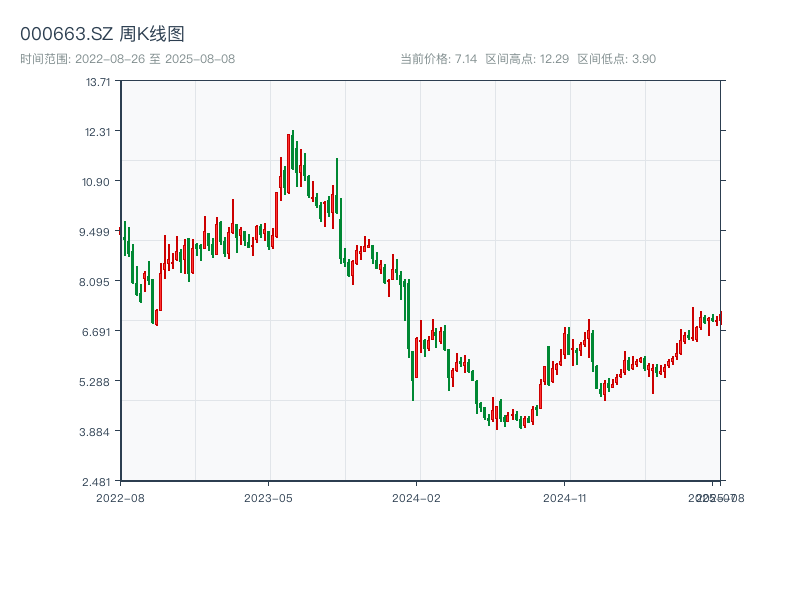Click the 13.71 y-axis price label
Screen dimensions: 800x600
(x=98, y=82)
